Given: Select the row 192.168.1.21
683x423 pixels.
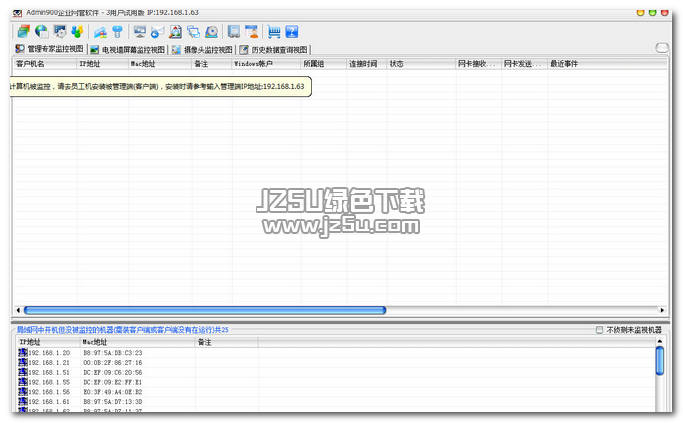Looking at the screenshot, I should click(x=335, y=362).
